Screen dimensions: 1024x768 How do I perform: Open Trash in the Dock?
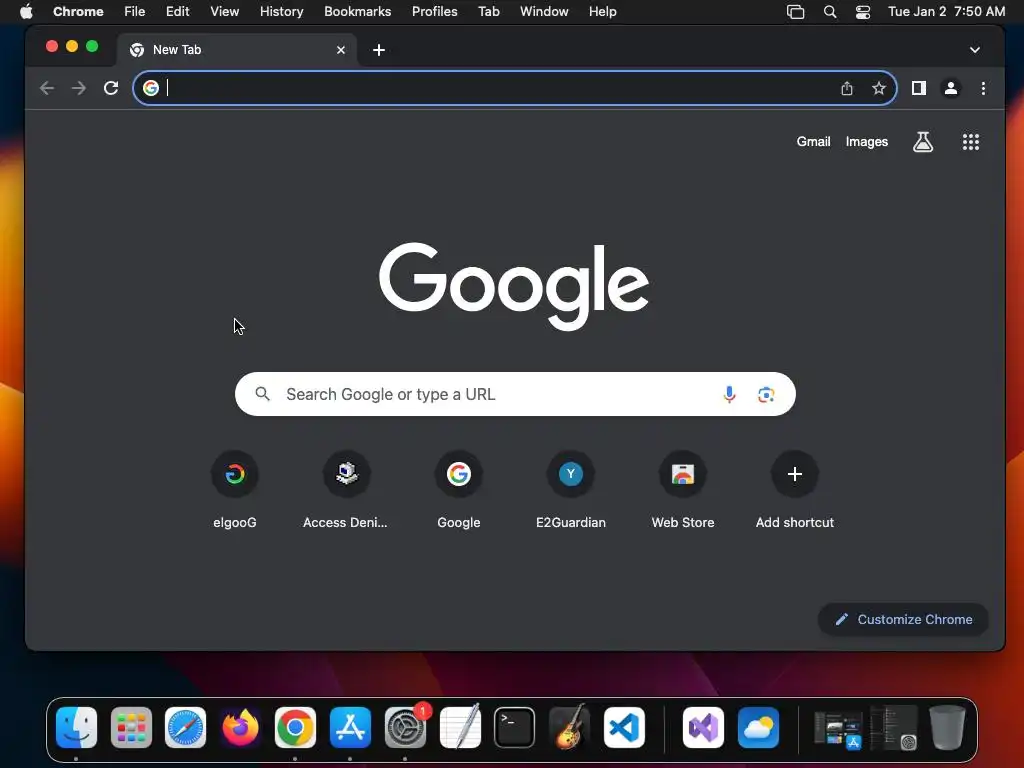click(x=947, y=728)
